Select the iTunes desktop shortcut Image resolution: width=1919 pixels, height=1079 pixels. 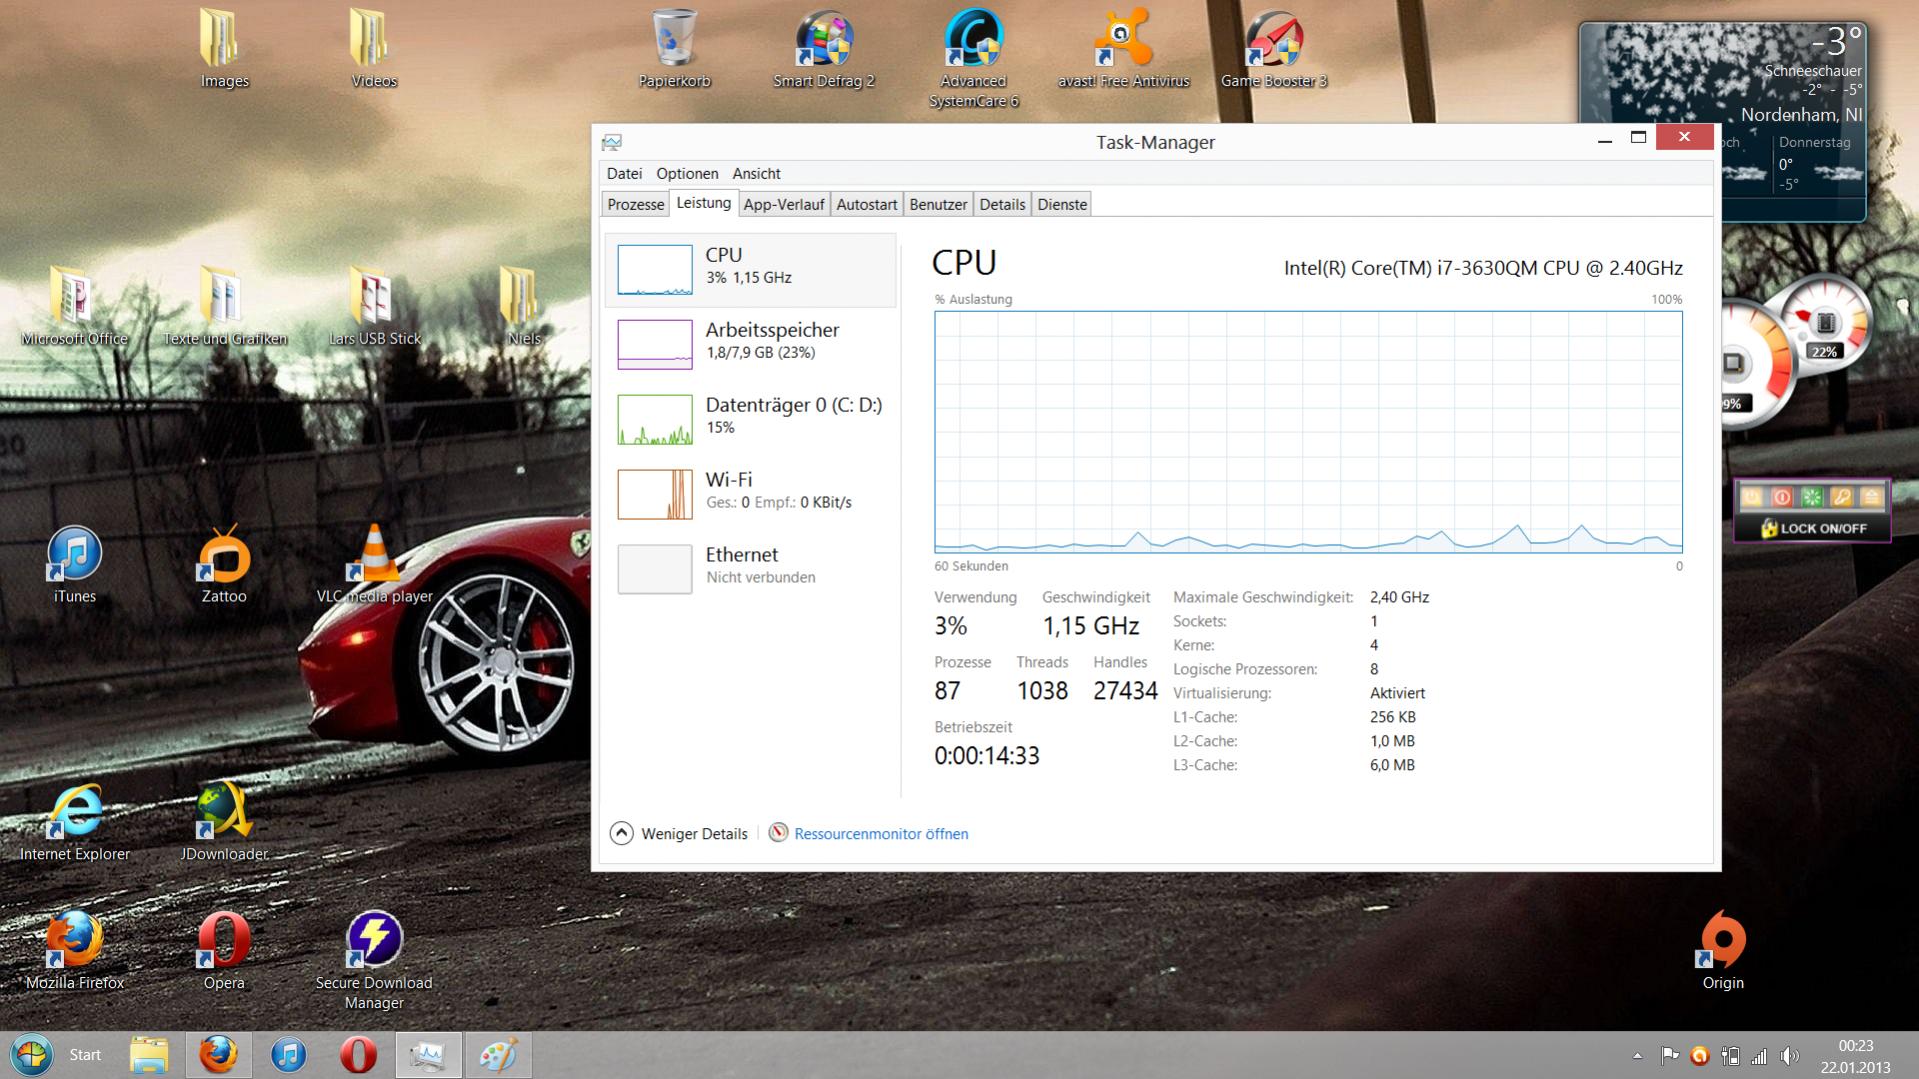(75, 564)
